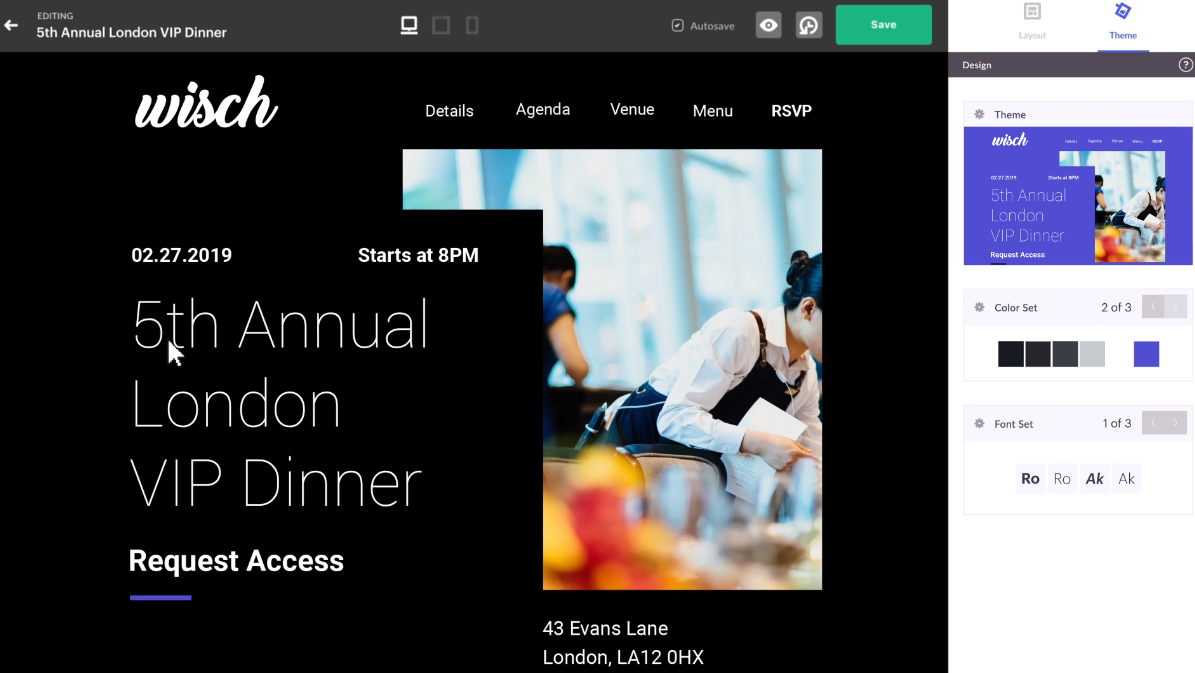Toggle the Autosave checkbox
1195x673 pixels.
pyautogui.click(x=678, y=25)
